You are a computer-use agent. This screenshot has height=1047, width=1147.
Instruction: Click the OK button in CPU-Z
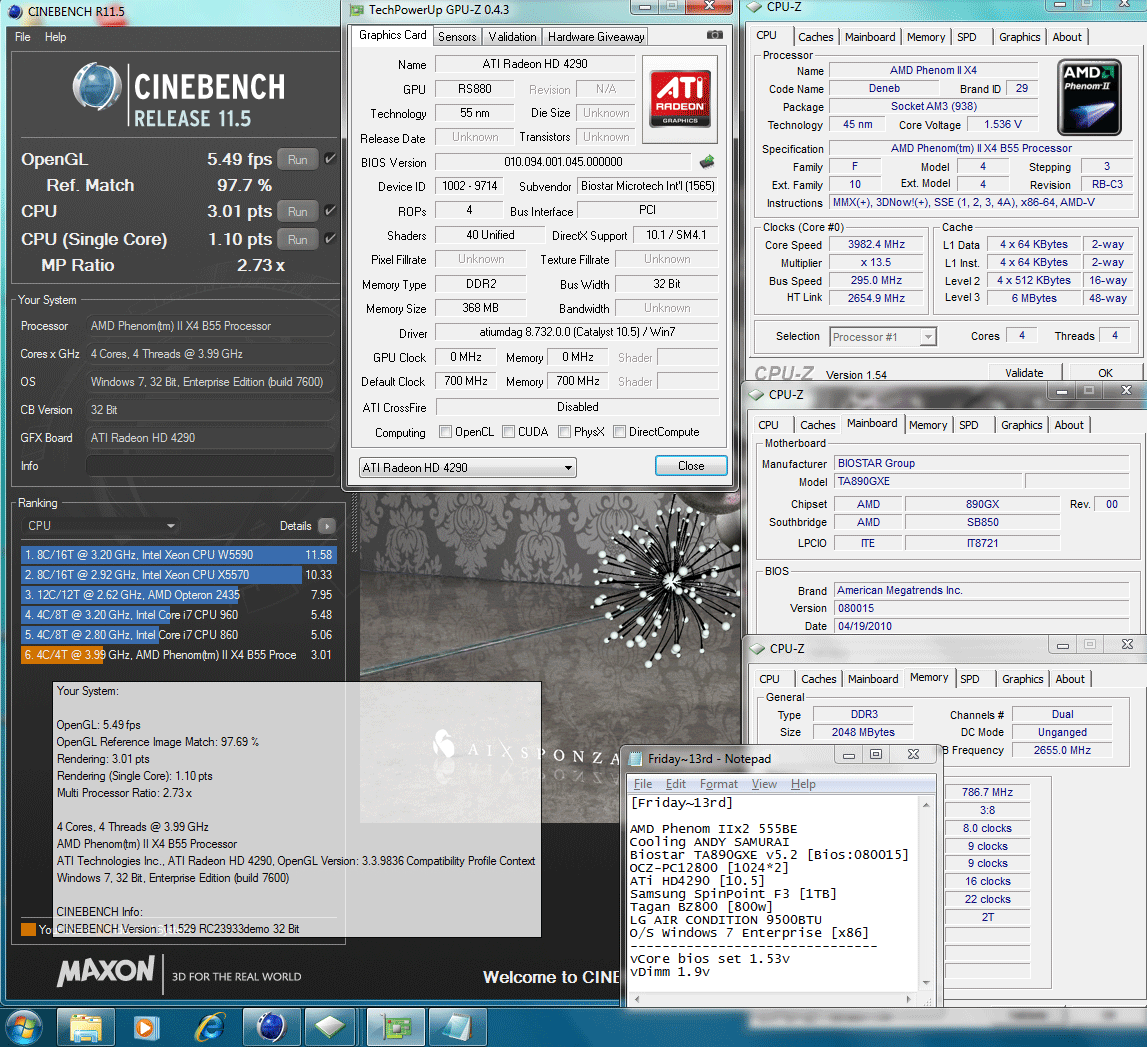click(1105, 372)
